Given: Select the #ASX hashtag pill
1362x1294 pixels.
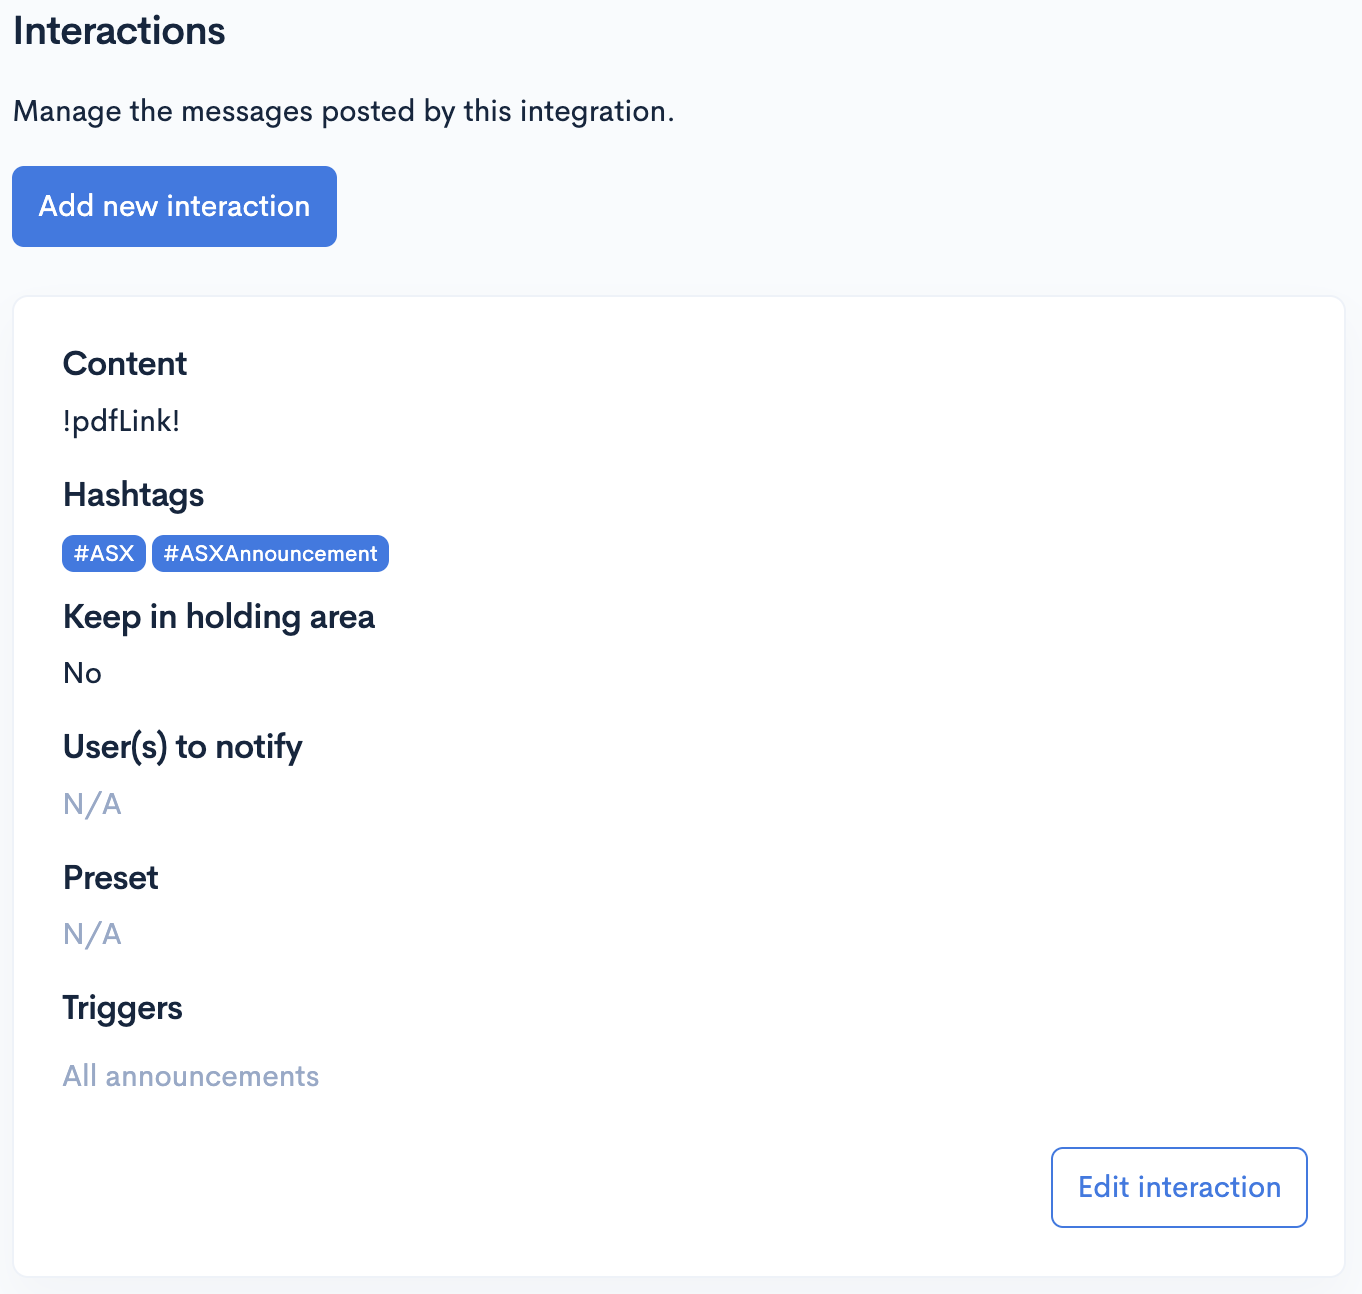Looking at the screenshot, I should point(103,553).
